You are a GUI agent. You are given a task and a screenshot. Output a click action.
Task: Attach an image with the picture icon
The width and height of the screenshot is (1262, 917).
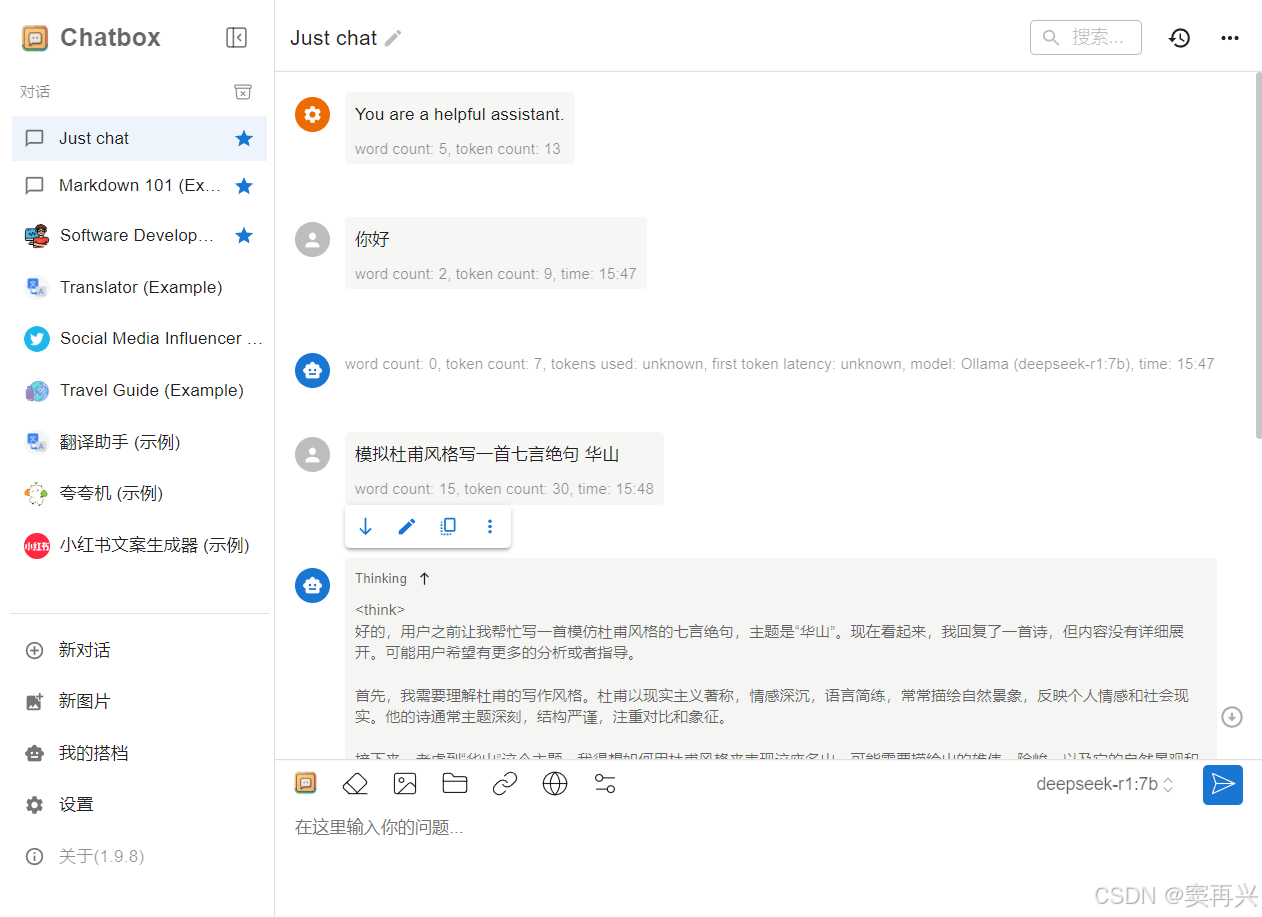tap(405, 784)
